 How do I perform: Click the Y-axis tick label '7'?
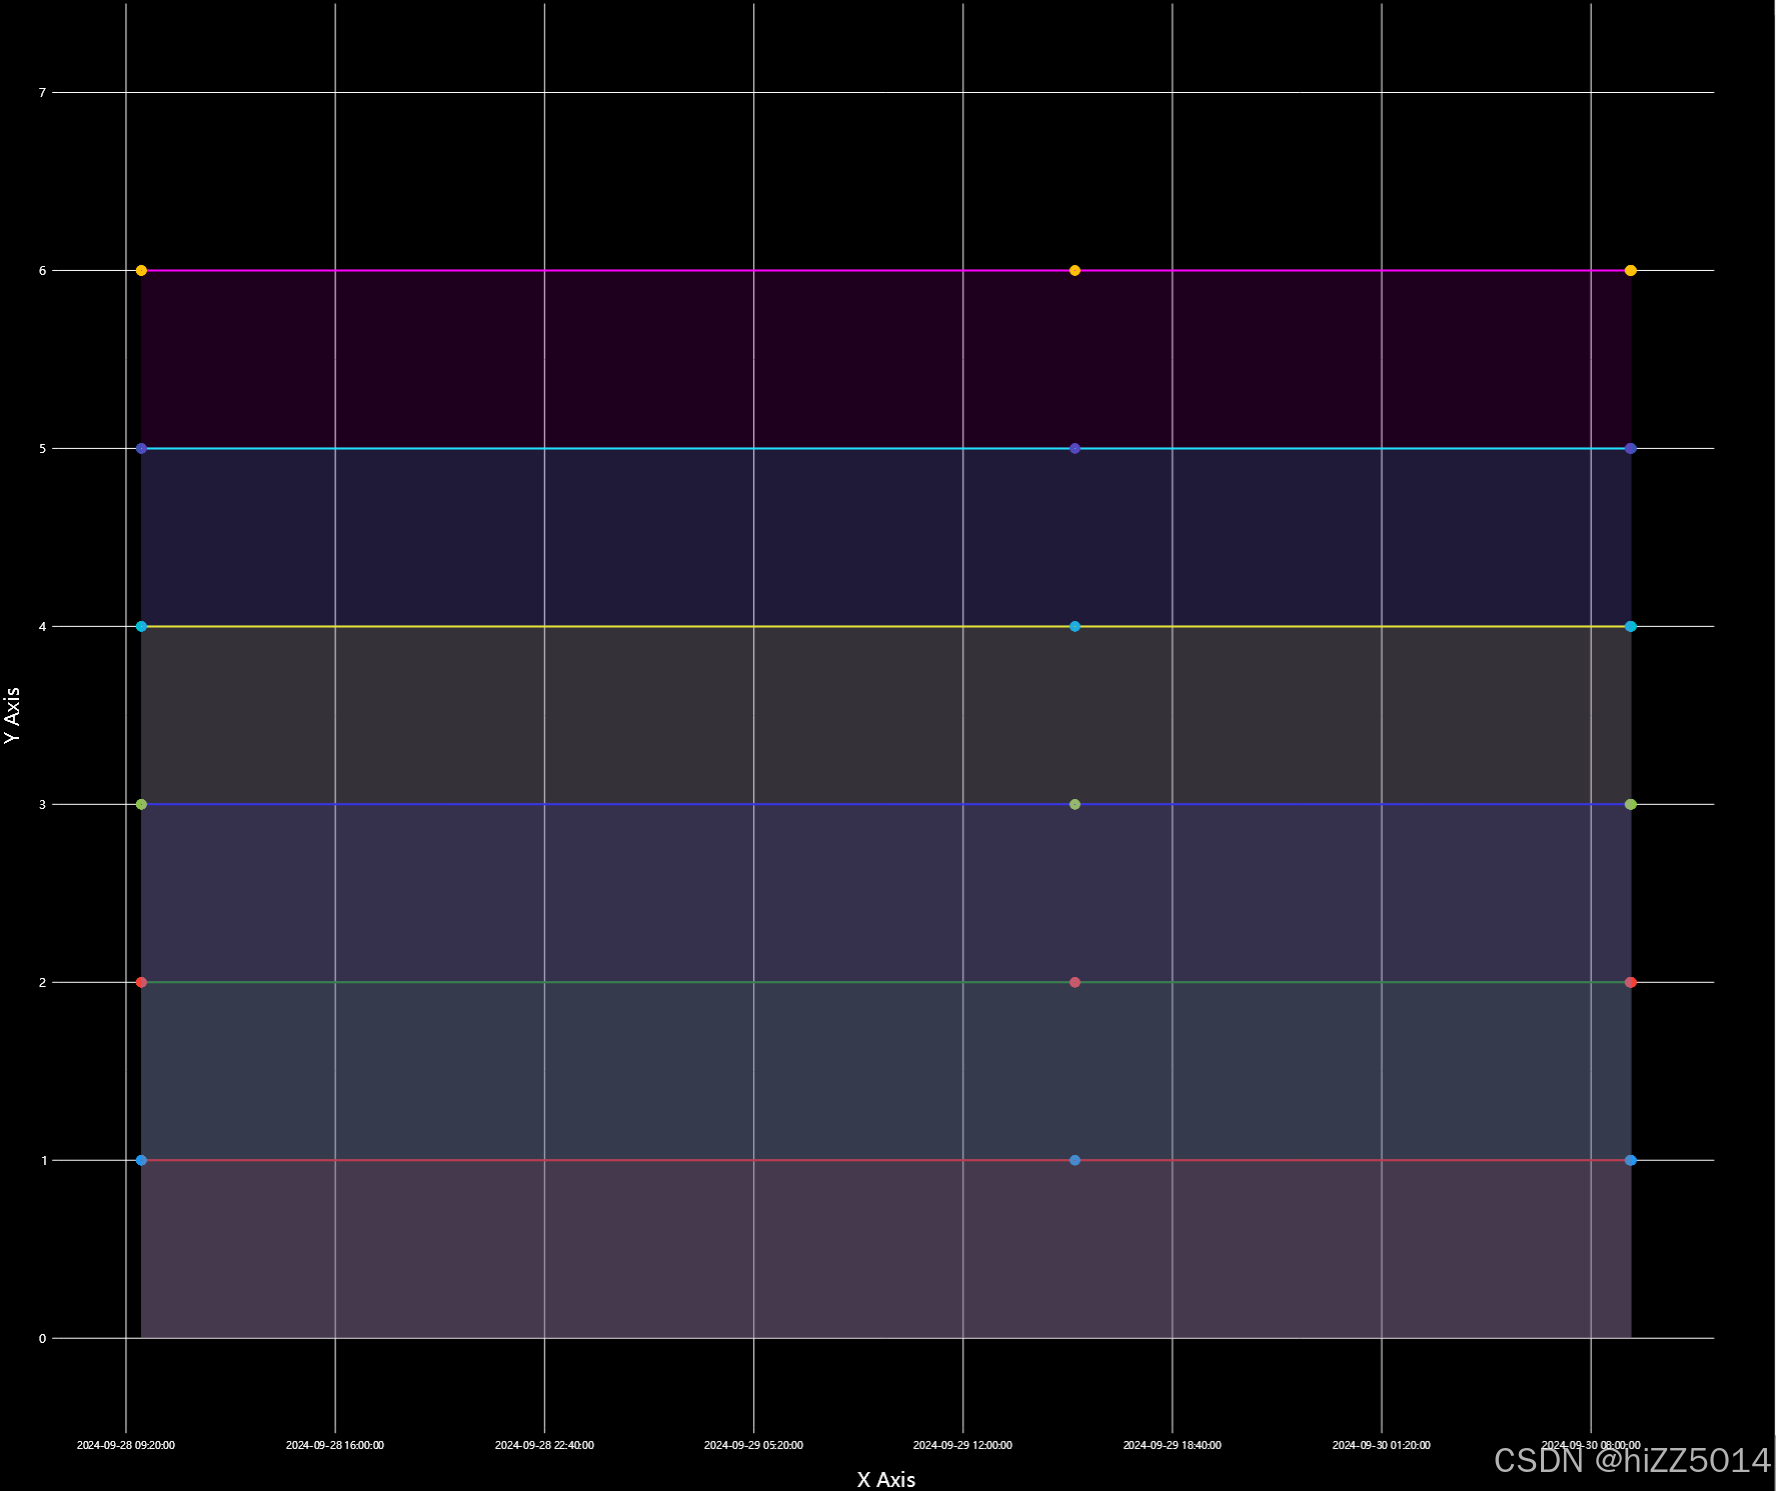(x=43, y=93)
